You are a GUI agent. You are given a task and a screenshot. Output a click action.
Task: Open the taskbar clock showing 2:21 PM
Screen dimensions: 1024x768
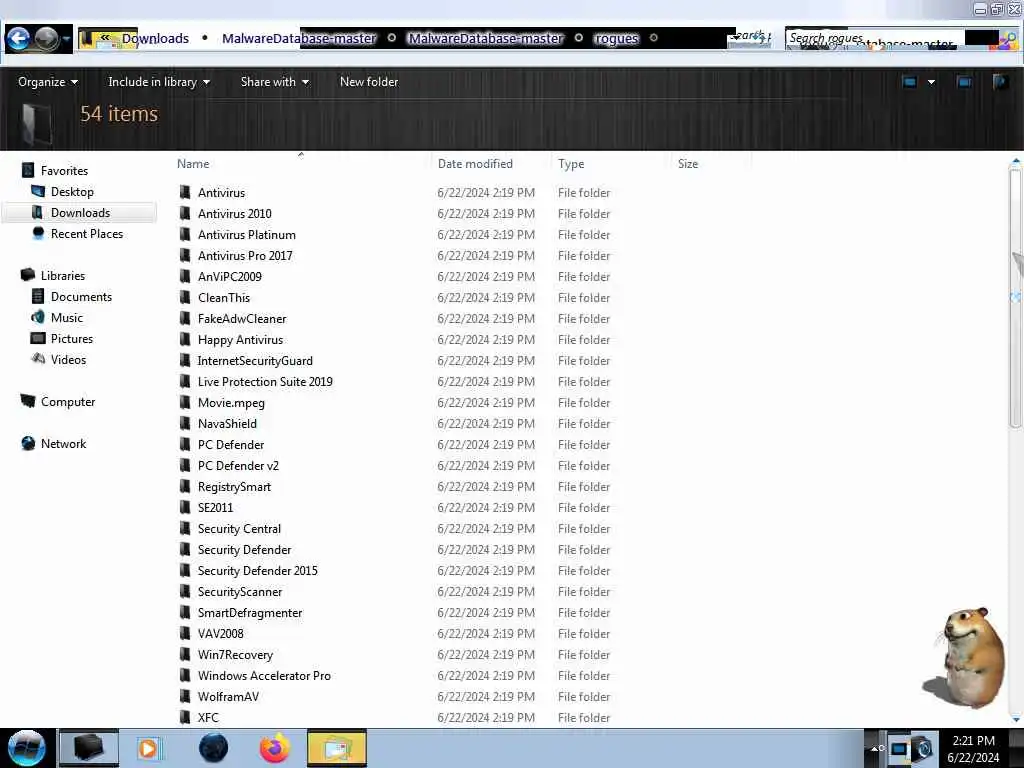click(973, 748)
